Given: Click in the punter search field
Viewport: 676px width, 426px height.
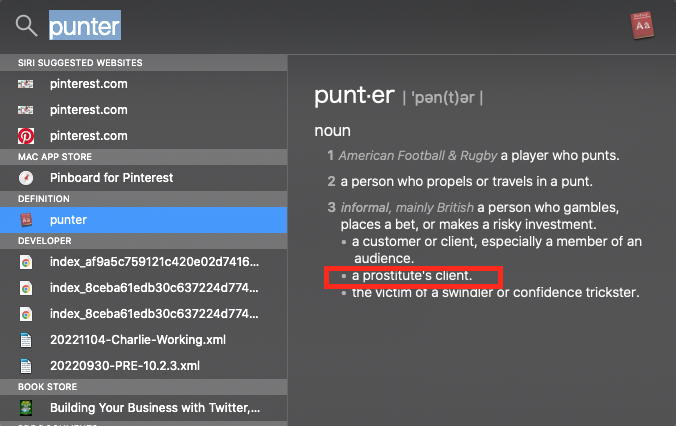Looking at the screenshot, I should [200, 25].
